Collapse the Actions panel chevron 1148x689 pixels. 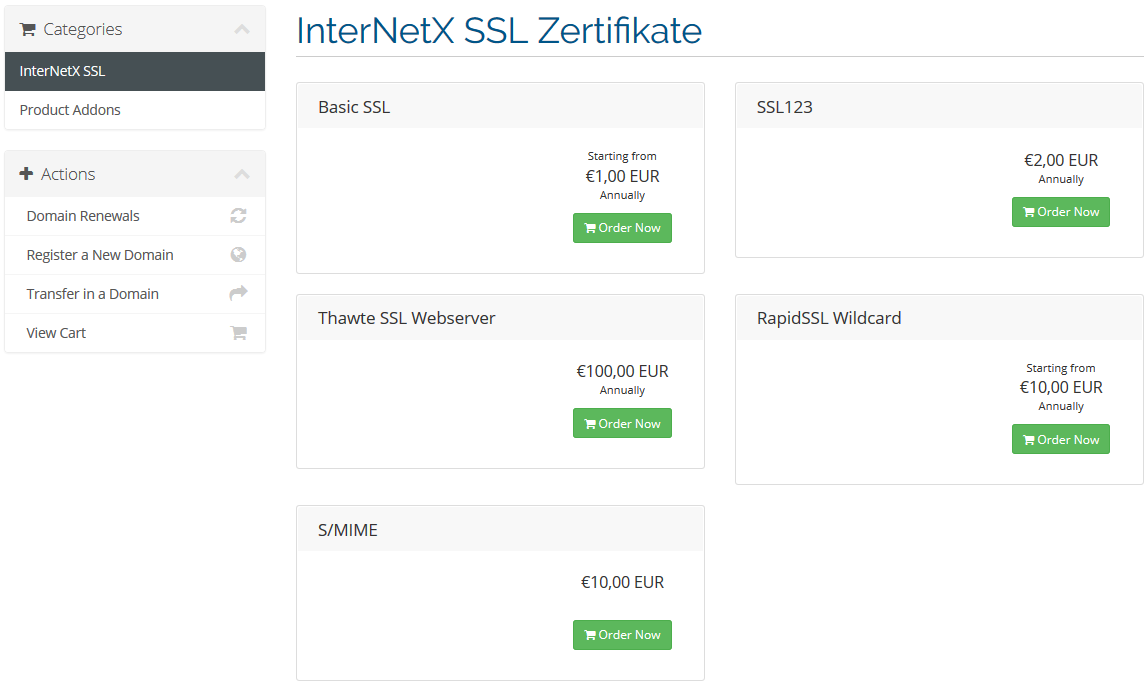(242, 174)
